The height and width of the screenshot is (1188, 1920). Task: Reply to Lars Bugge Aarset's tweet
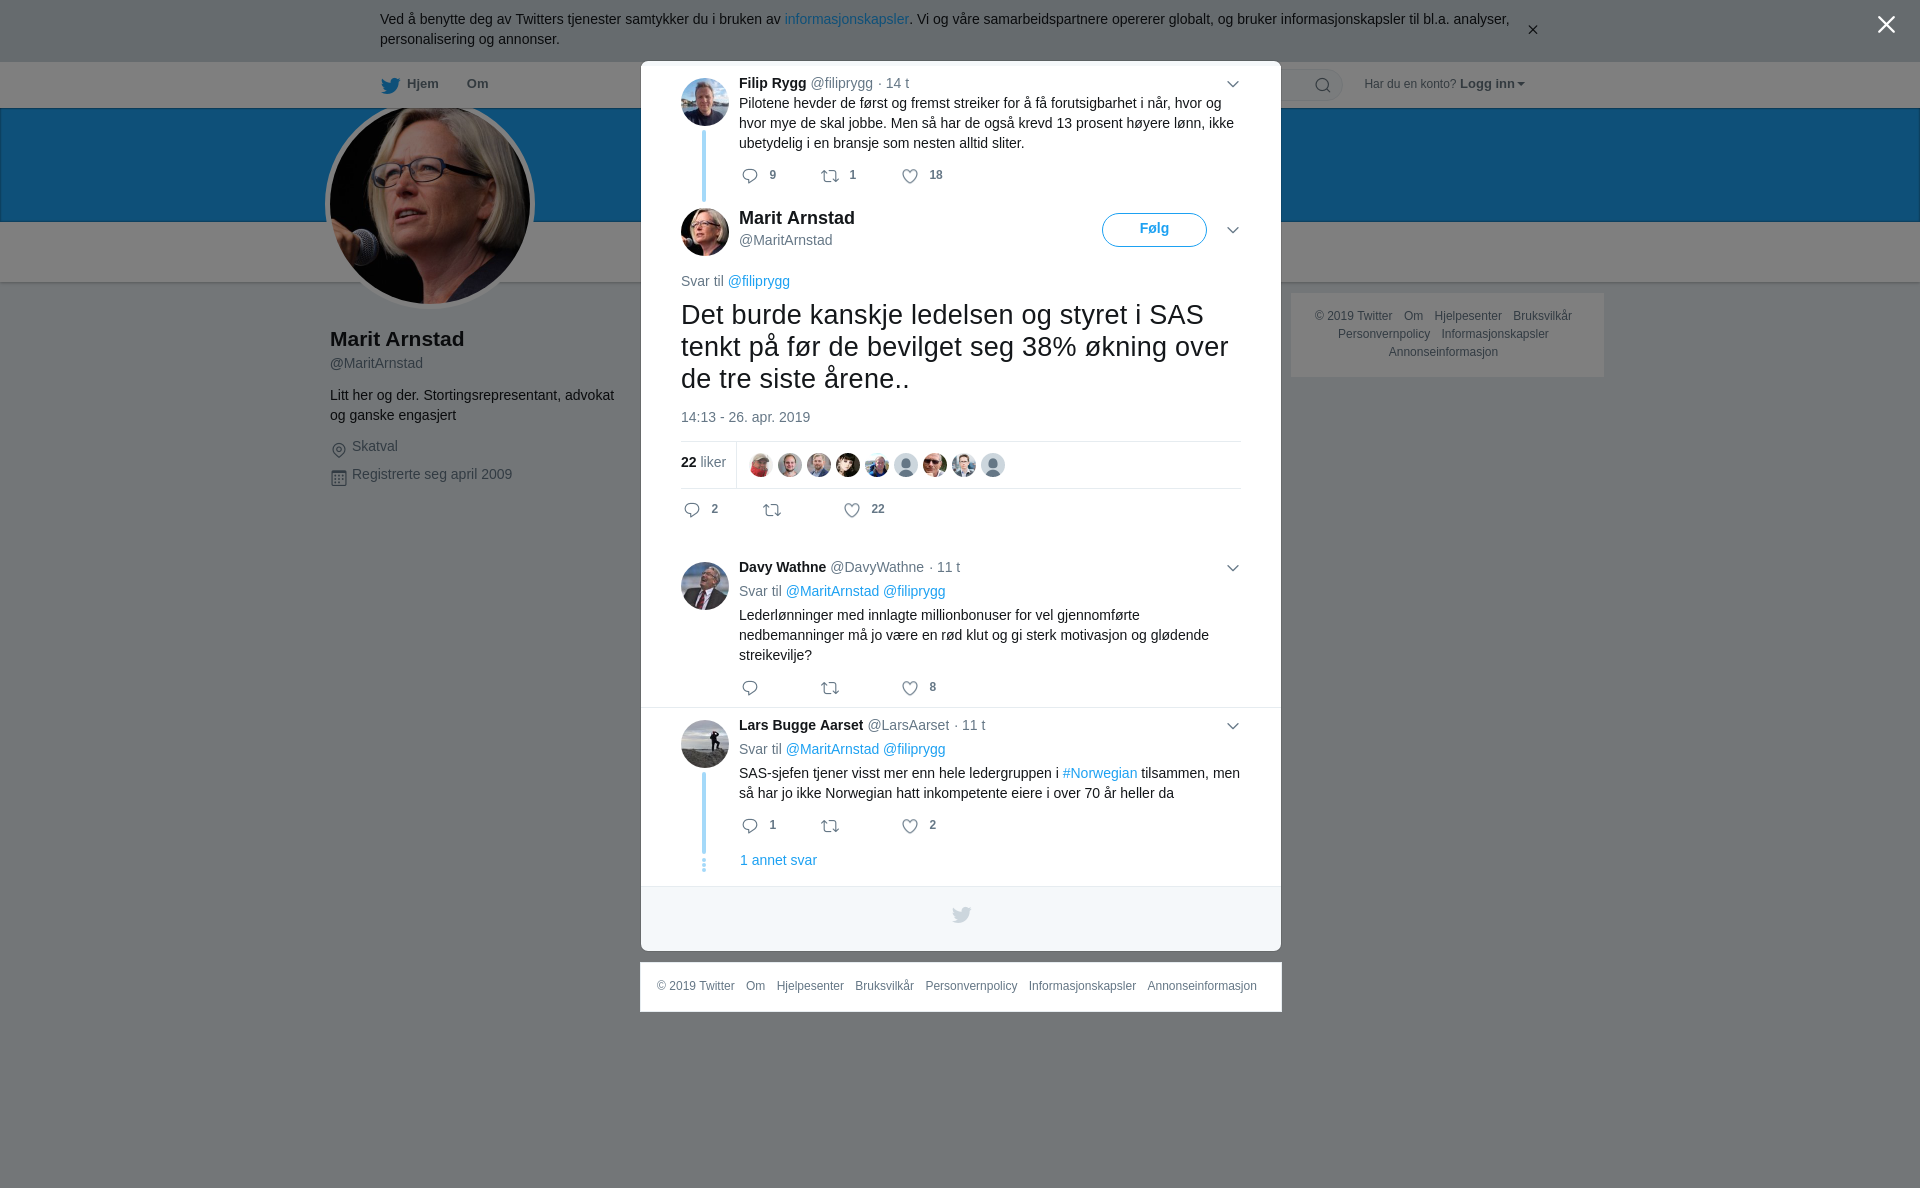(x=750, y=826)
